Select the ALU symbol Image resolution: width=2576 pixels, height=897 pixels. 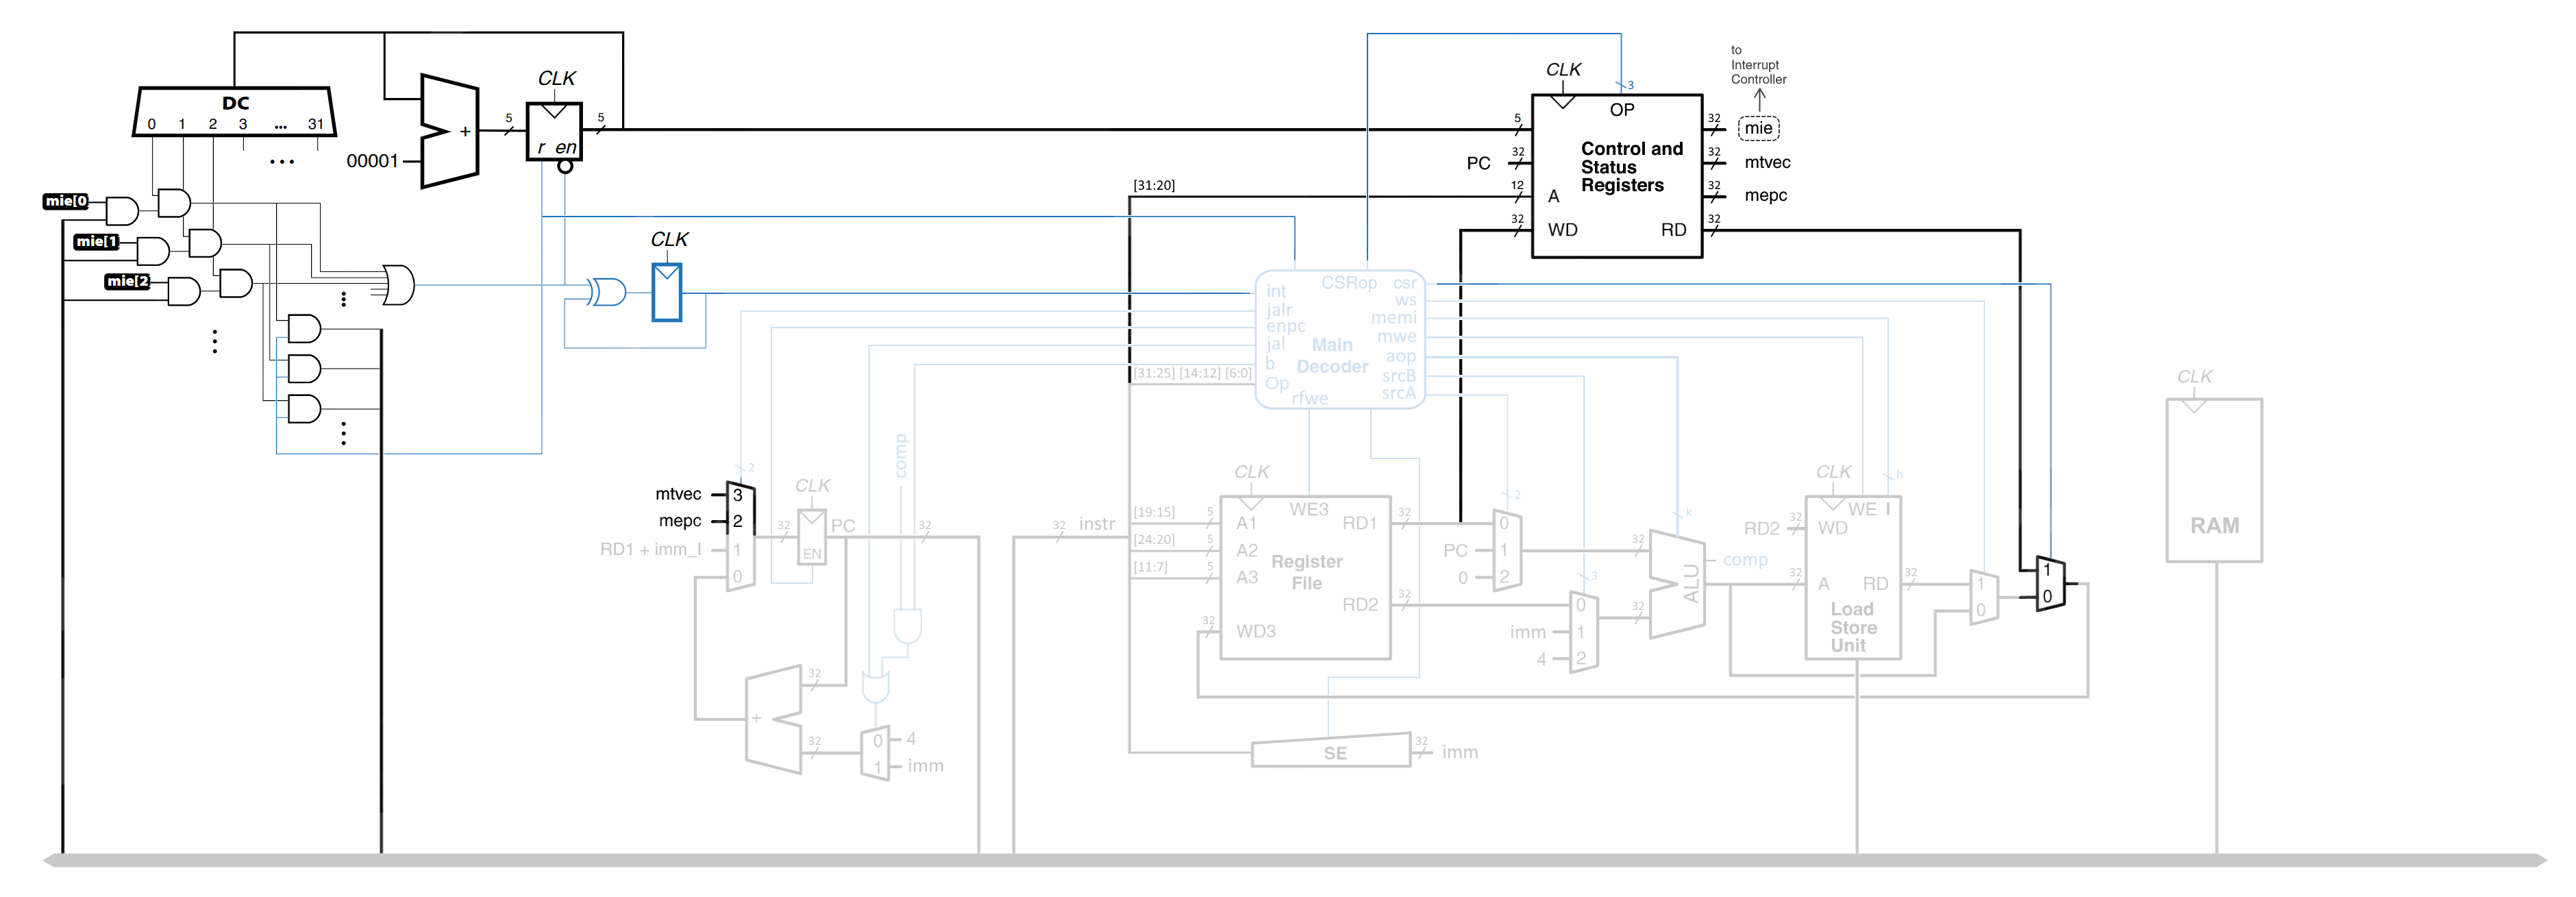click(x=1677, y=583)
